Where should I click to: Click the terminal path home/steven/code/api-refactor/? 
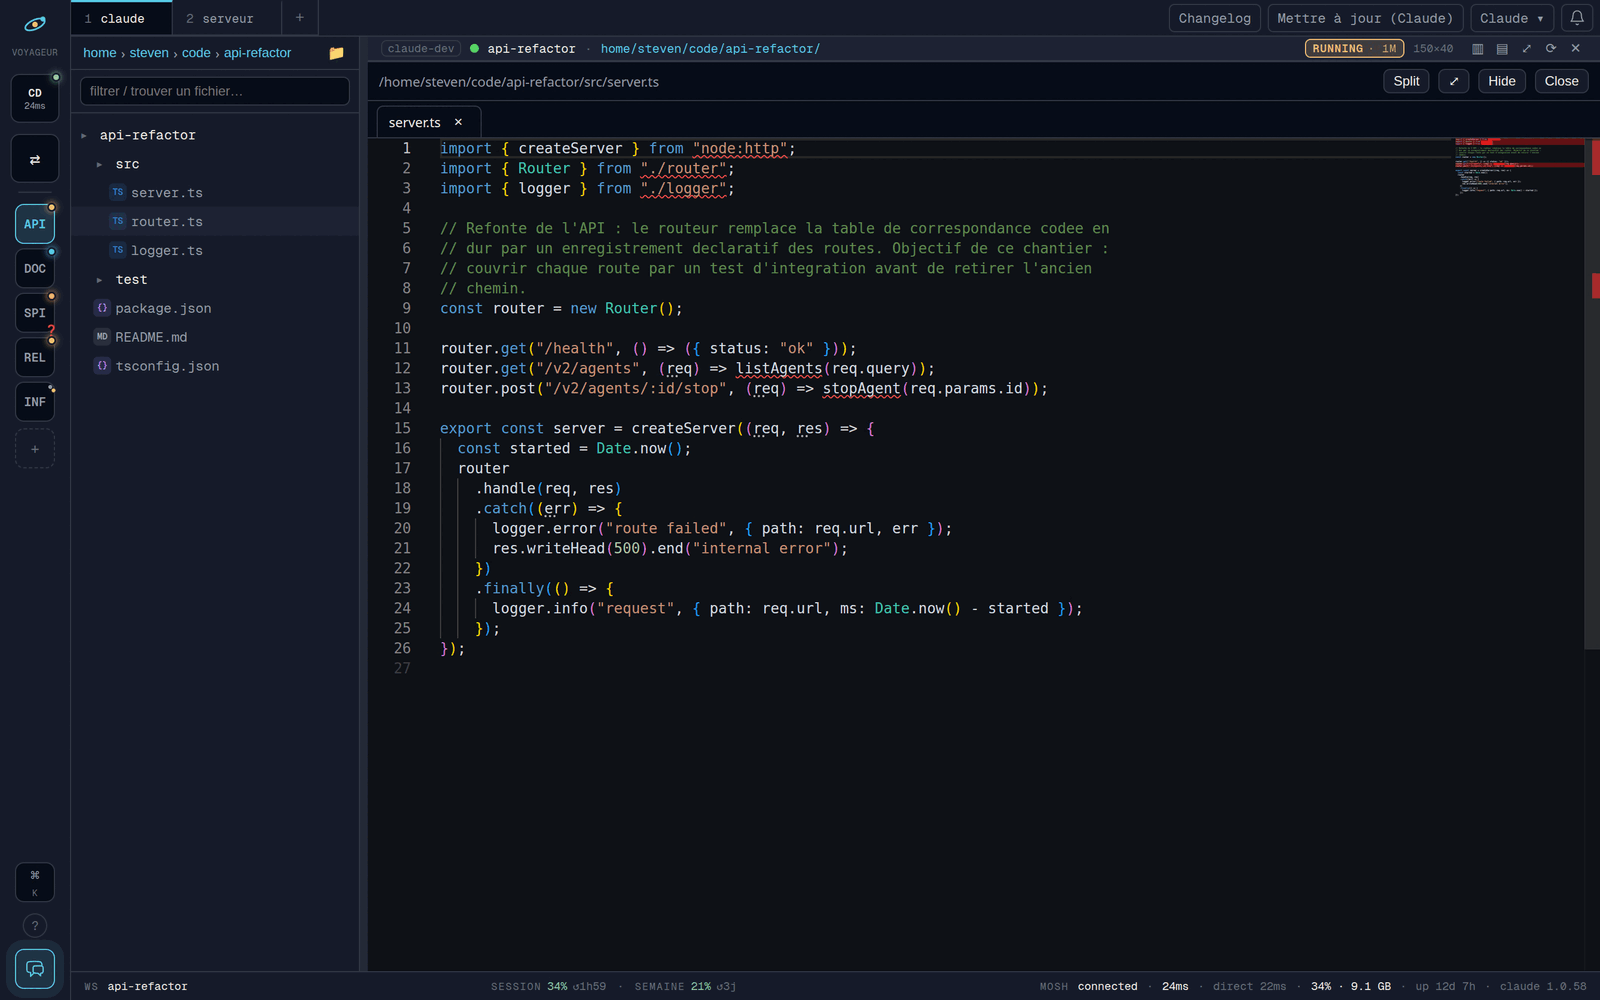[x=710, y=48]
